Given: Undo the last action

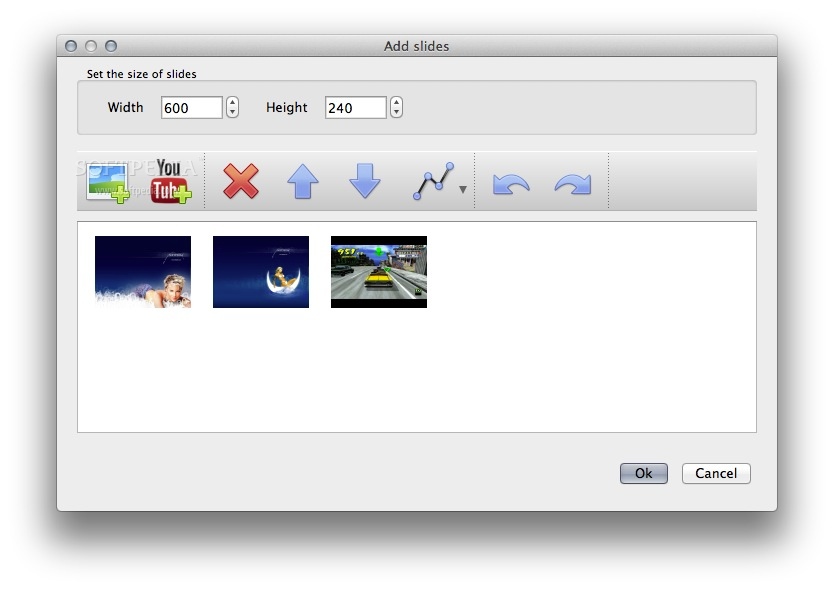Looking at the screenshot, I should point(511,184).
